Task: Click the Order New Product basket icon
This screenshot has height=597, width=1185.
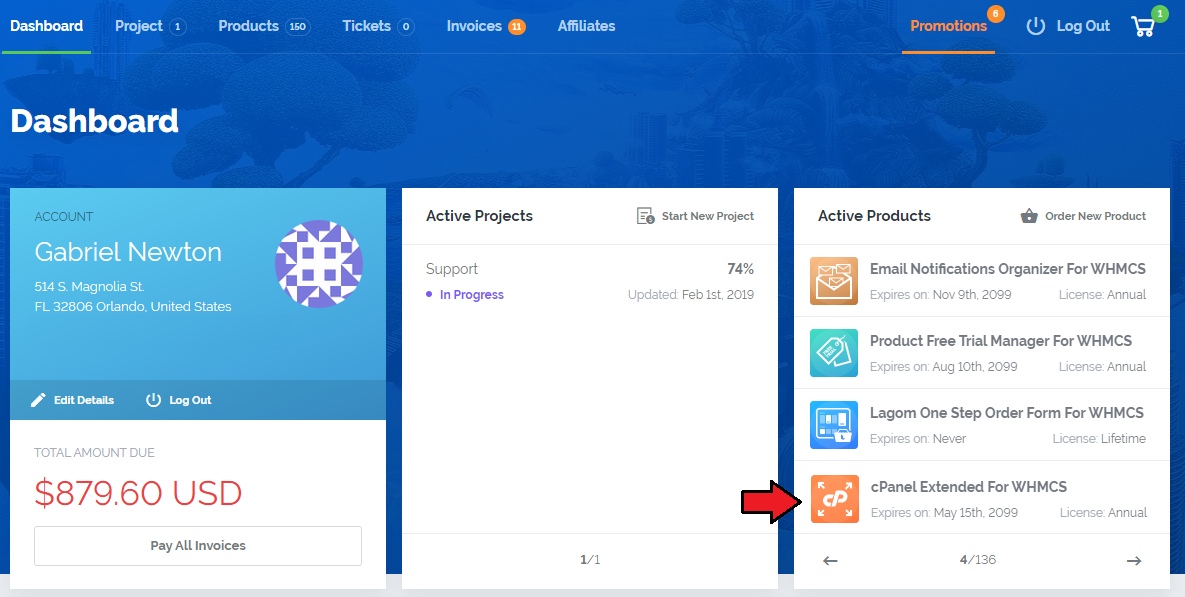Action: click(1029, 216)
